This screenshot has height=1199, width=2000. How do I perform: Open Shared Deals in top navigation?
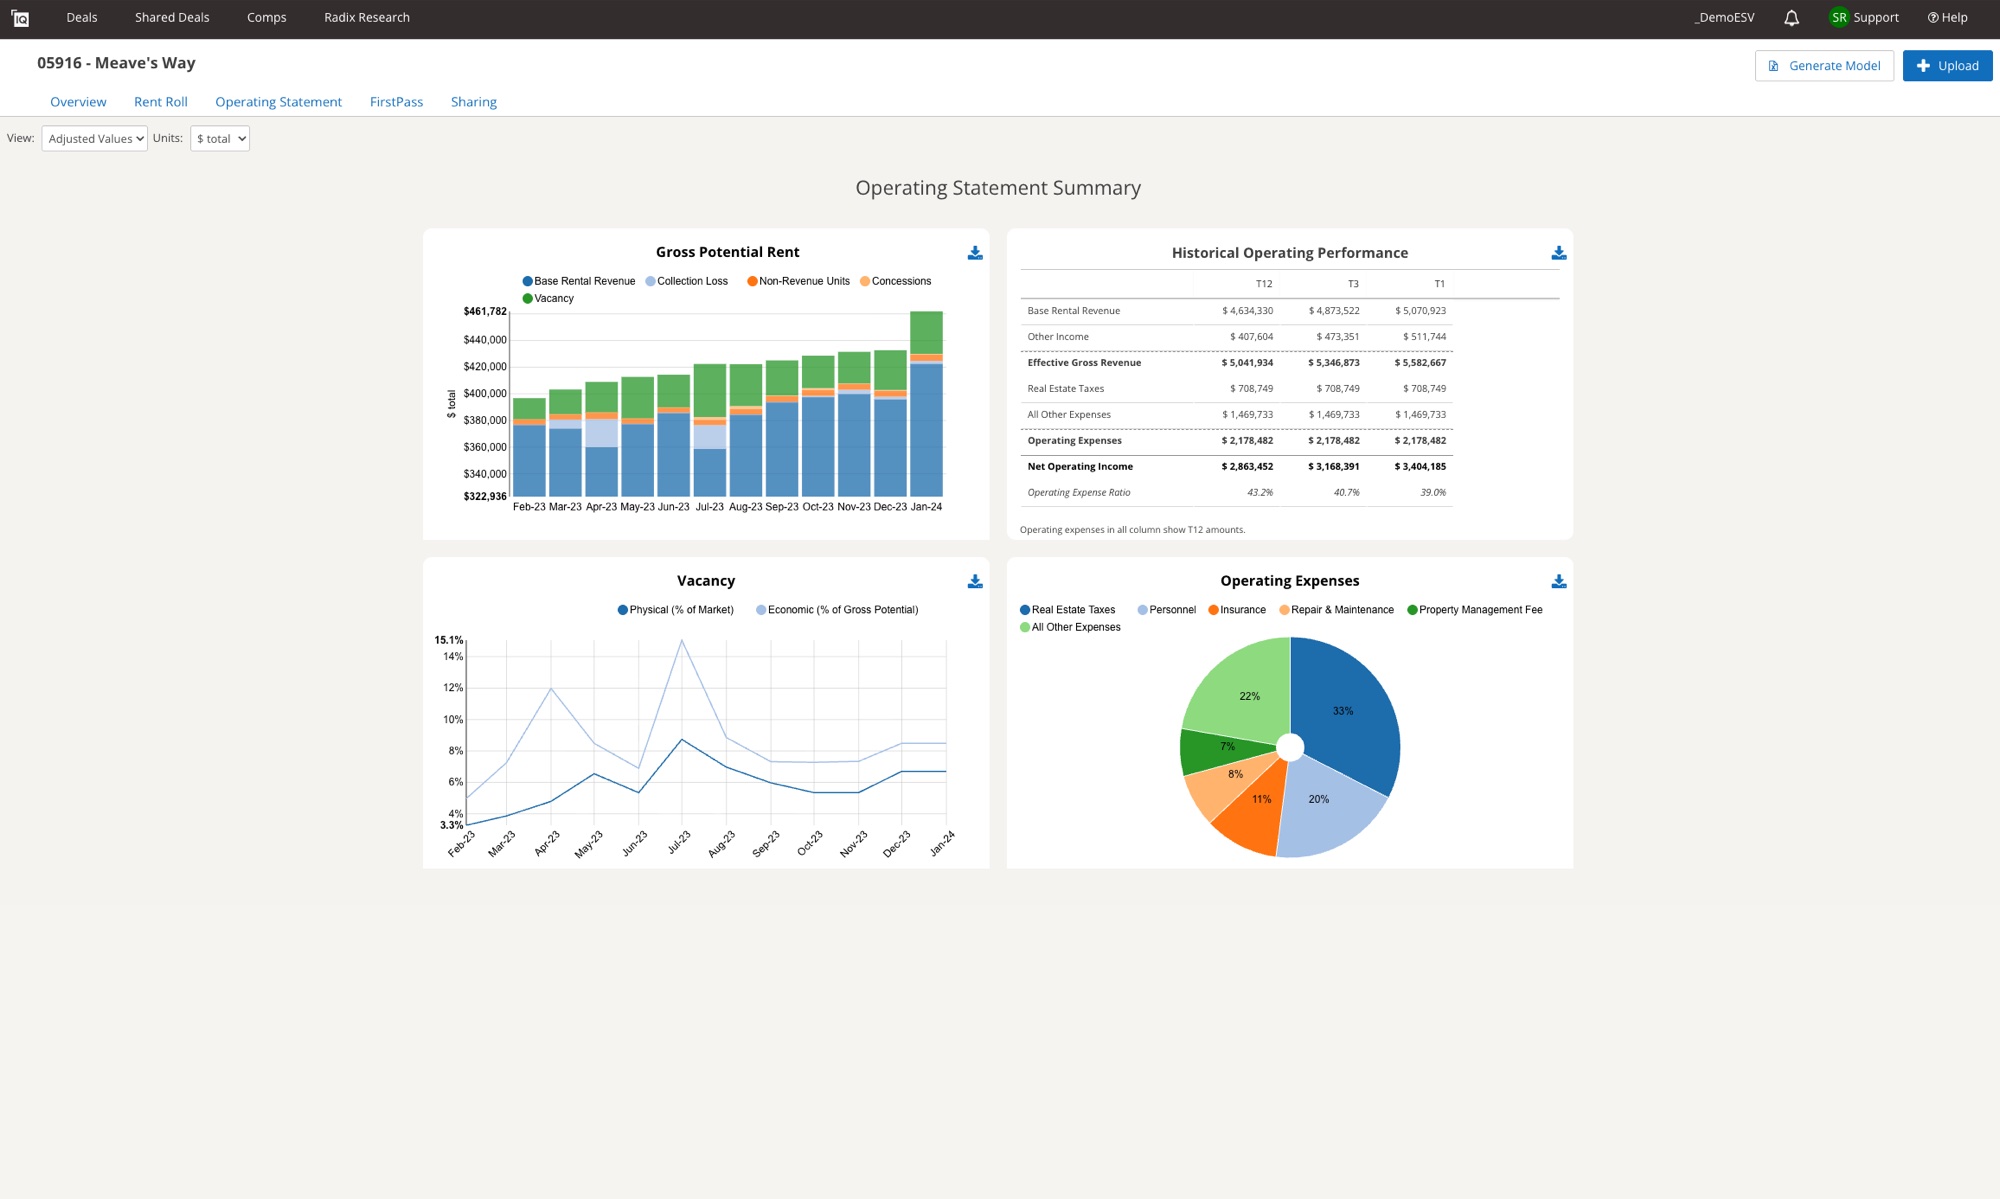coord(172,18)
